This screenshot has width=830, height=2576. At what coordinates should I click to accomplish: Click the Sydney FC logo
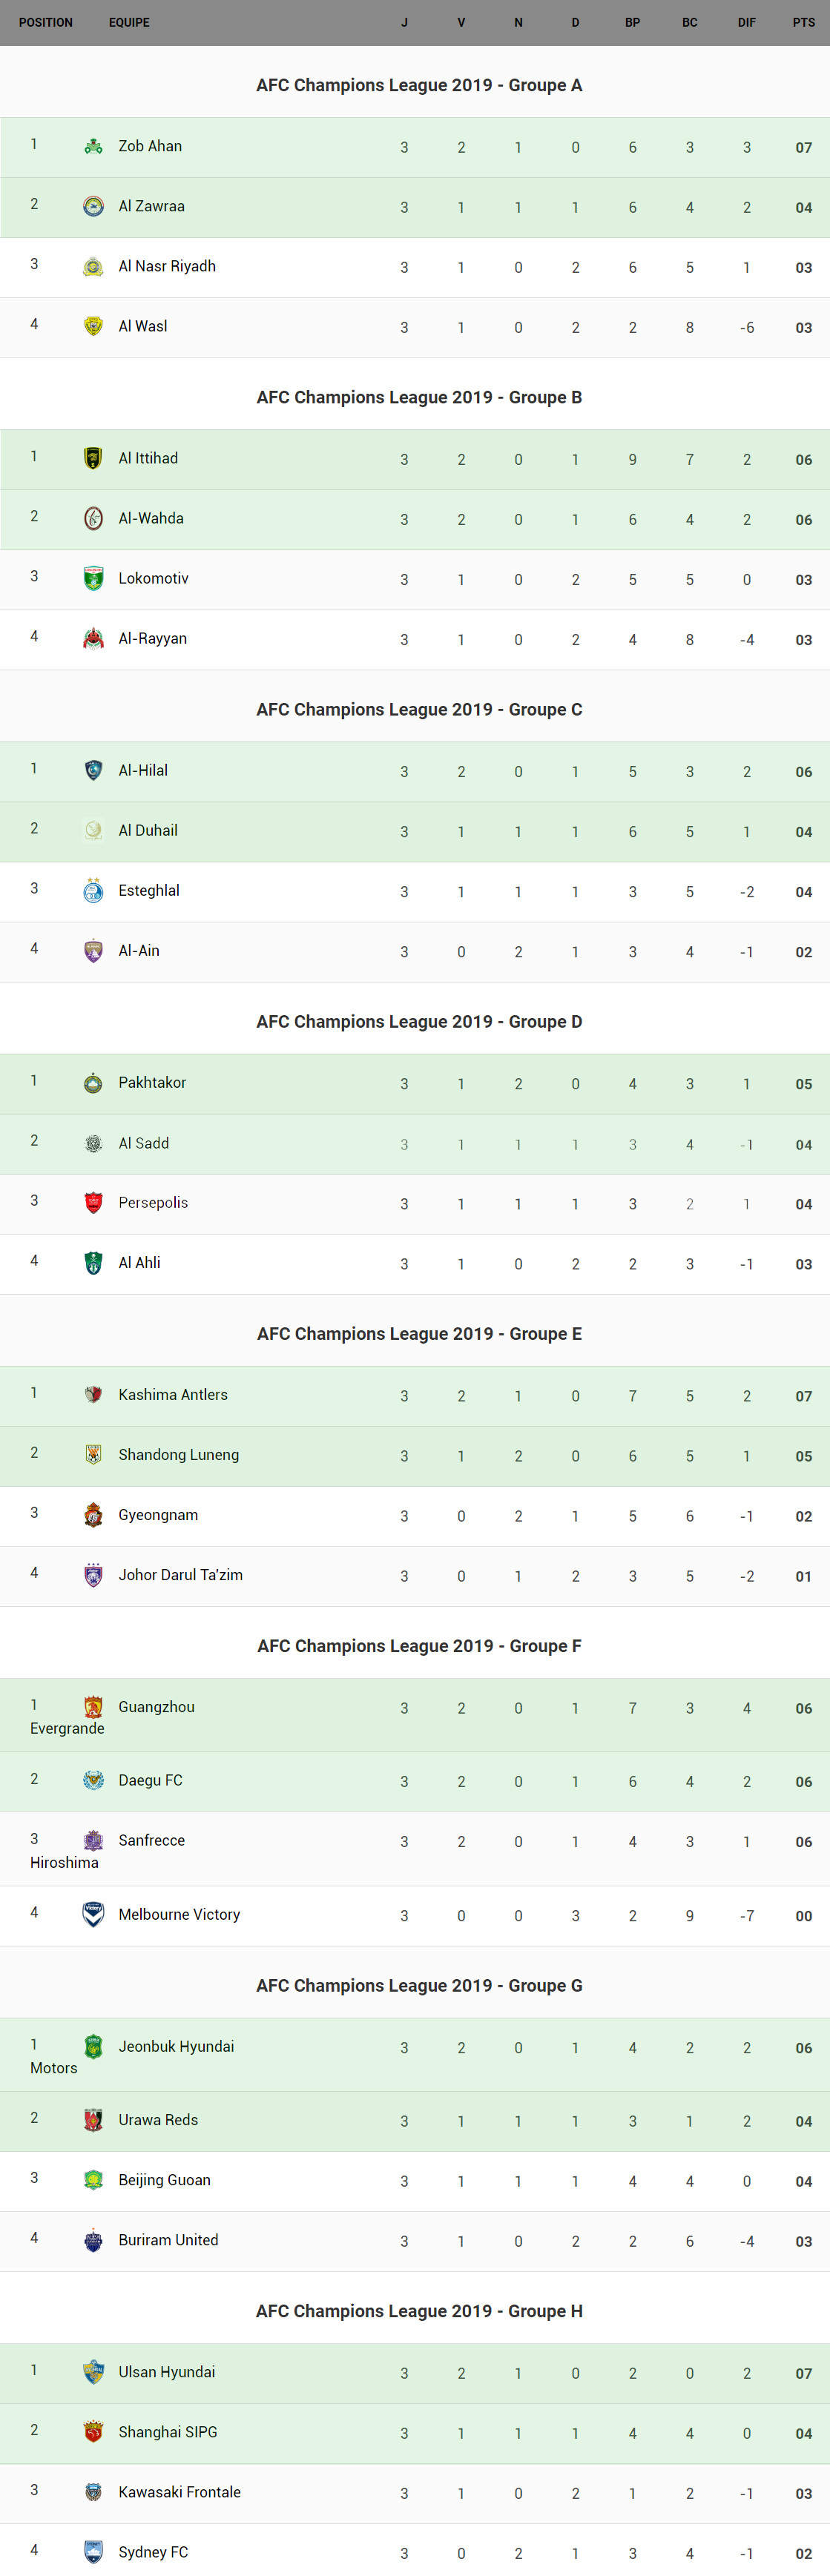(93, 2552)
